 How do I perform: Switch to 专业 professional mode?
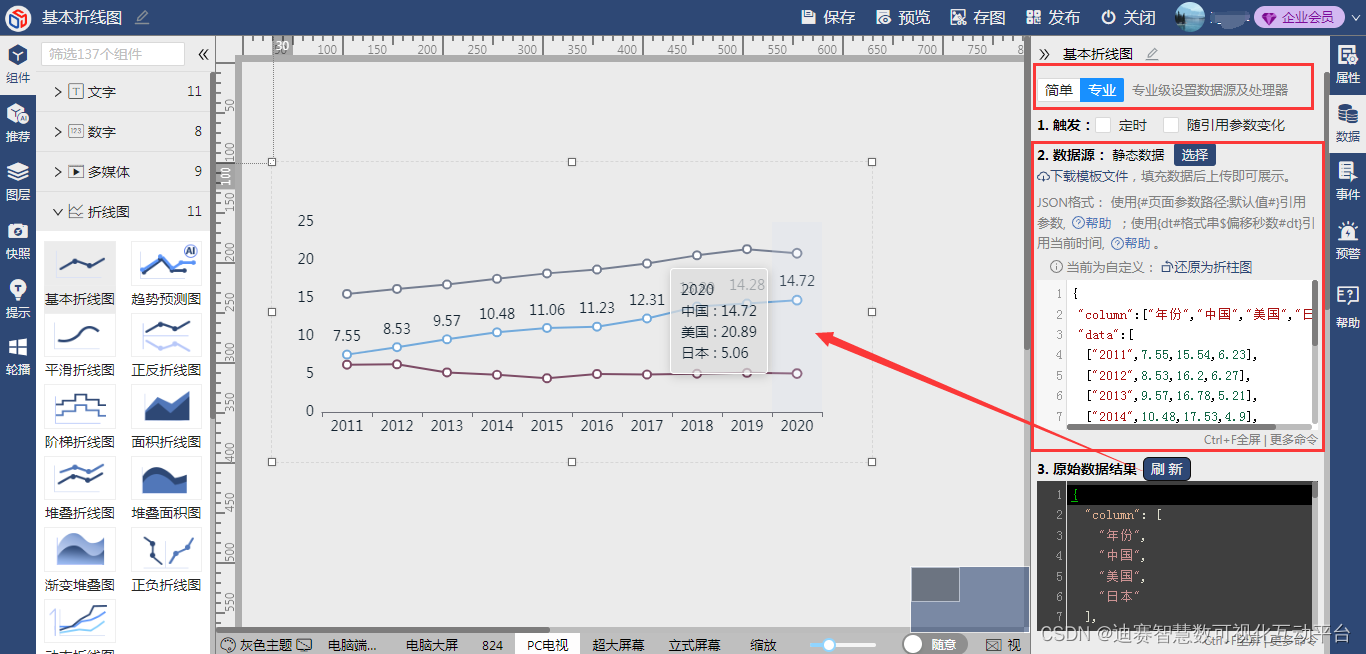click(x=1102, y=90)
